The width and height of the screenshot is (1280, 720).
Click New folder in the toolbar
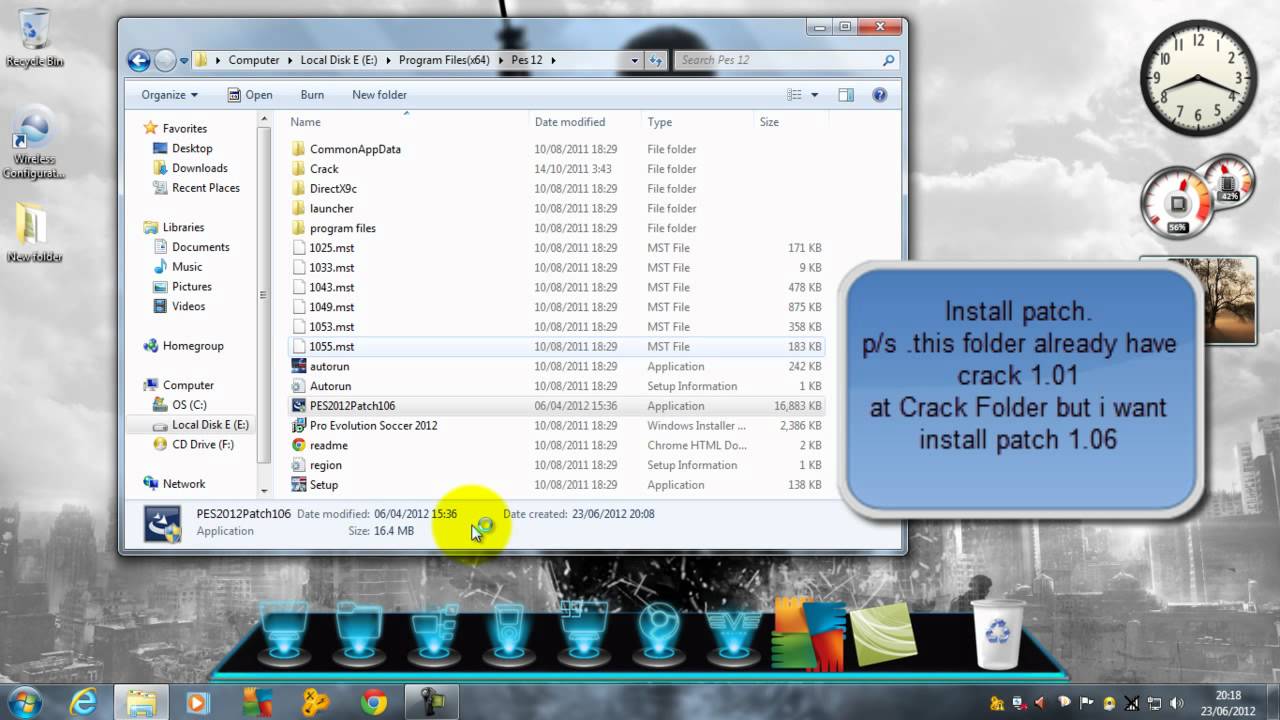(x=379, y=95)
